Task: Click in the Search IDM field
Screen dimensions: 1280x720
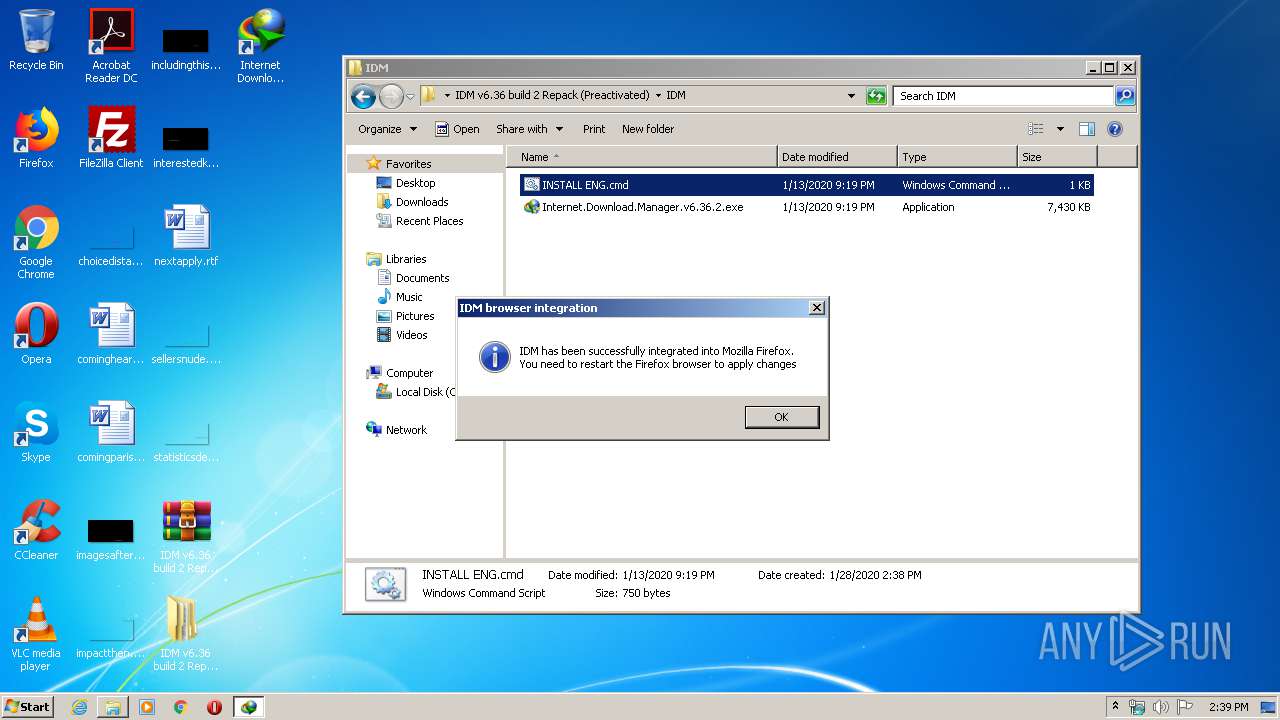Action: tap(1003, 96)
